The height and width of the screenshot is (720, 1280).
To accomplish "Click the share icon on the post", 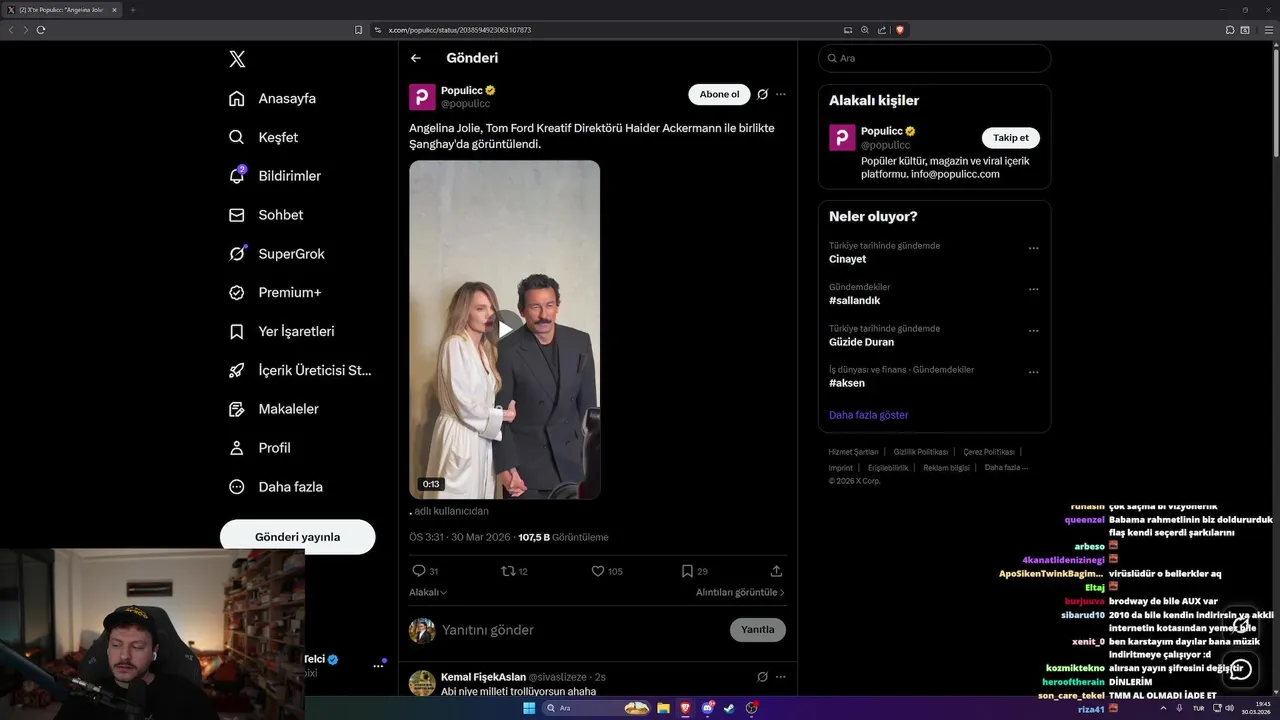I will (x=776, y=571).
